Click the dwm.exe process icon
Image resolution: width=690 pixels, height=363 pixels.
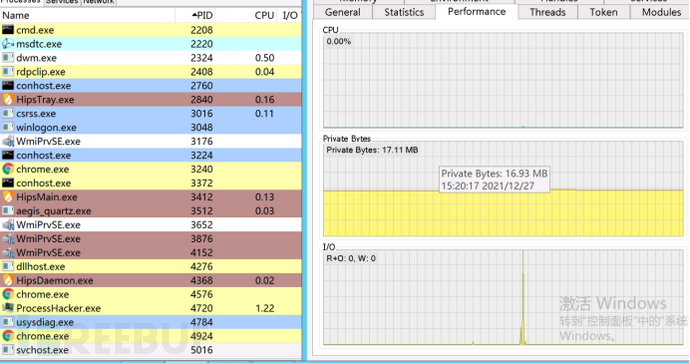pos(7,58)
